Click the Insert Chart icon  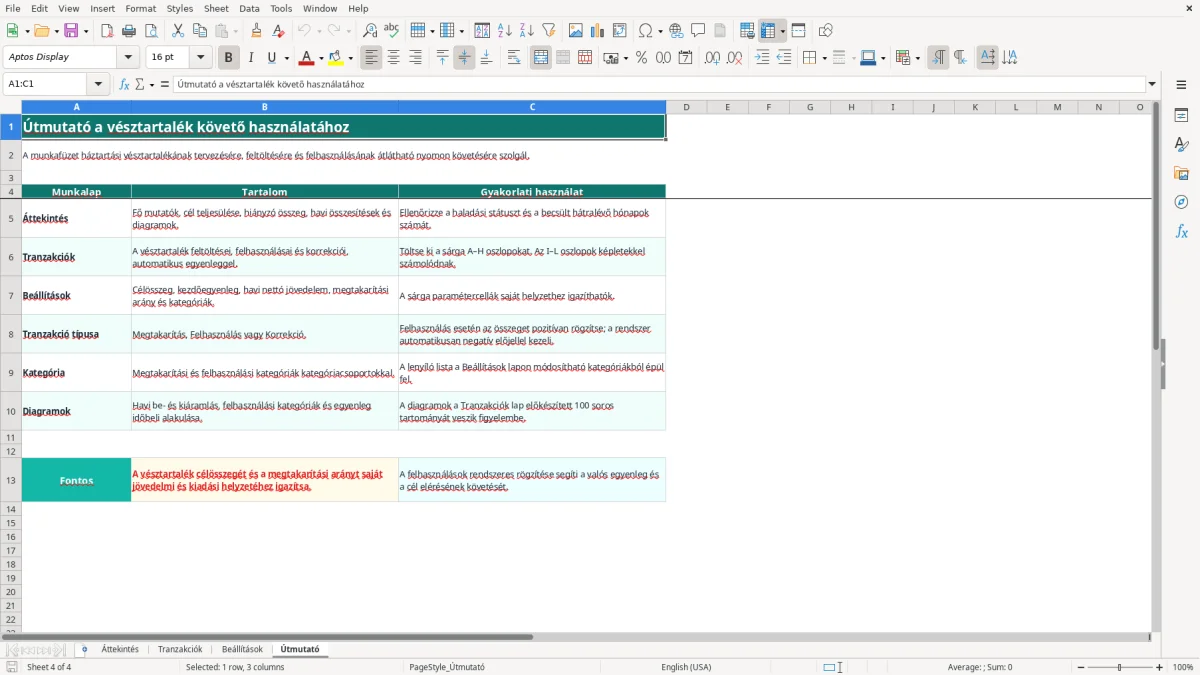coord(598,31)
